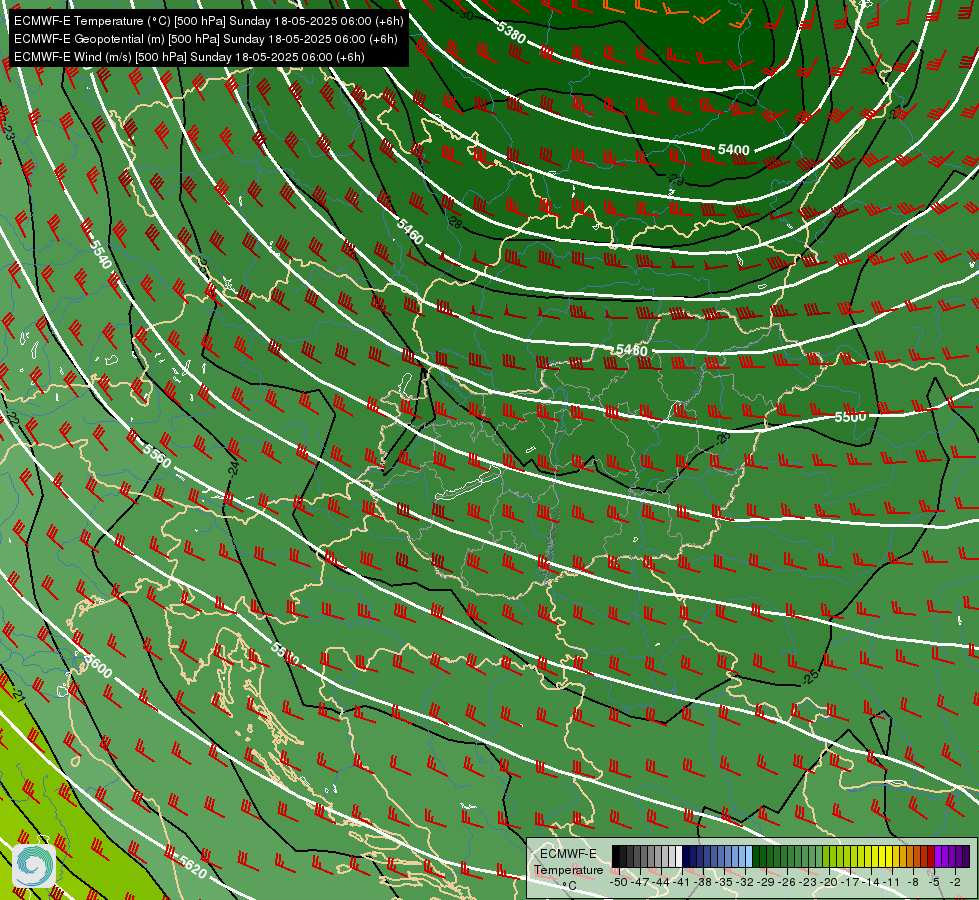The height and width of the screenshot is (900, 979).
Task: Click the -8 value on the legend scale
Action: (913, 882)
